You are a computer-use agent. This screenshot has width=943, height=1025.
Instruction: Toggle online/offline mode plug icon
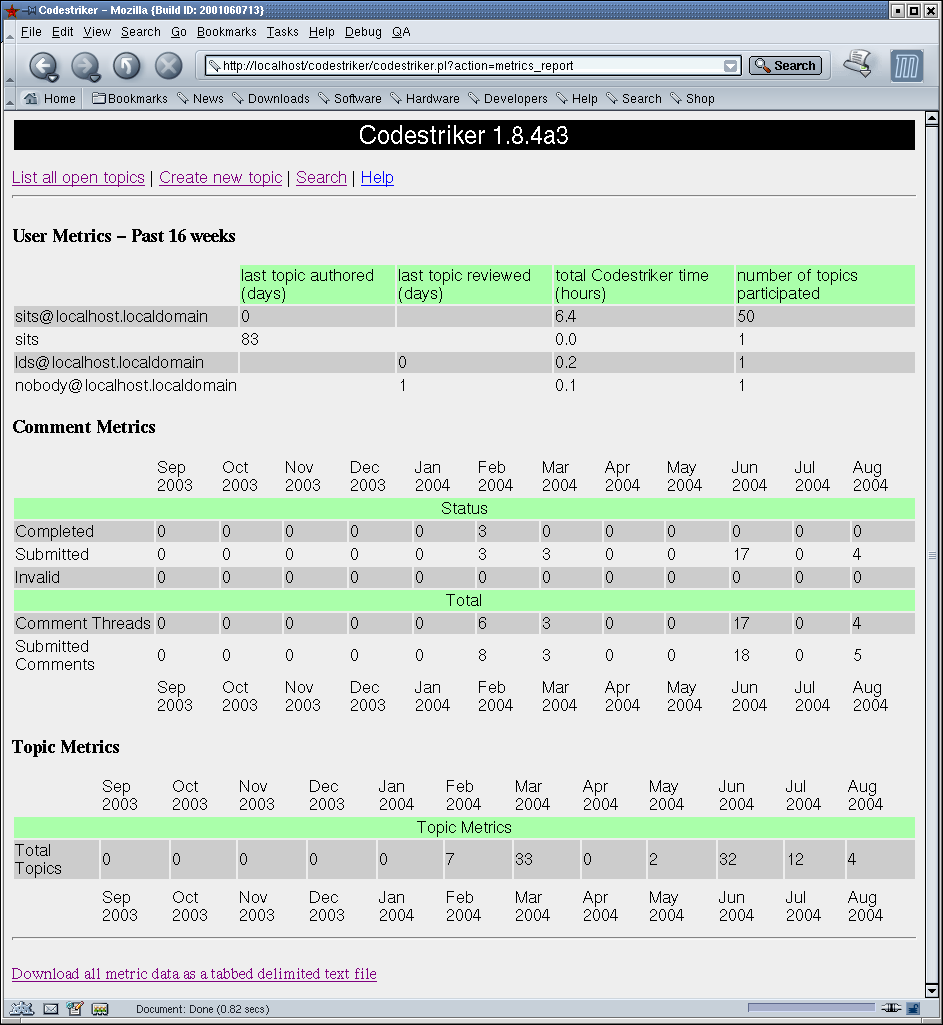click(x=893, y=1008)
